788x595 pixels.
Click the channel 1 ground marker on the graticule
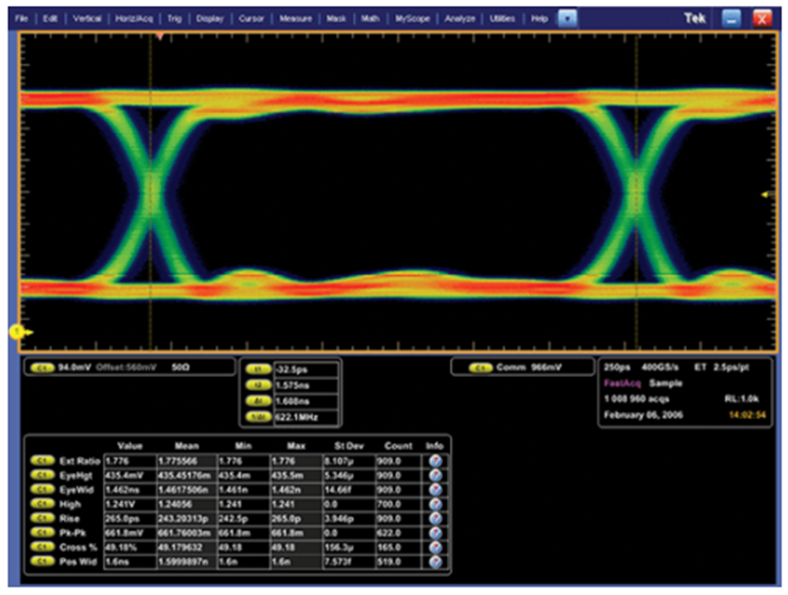click(17, 331)
